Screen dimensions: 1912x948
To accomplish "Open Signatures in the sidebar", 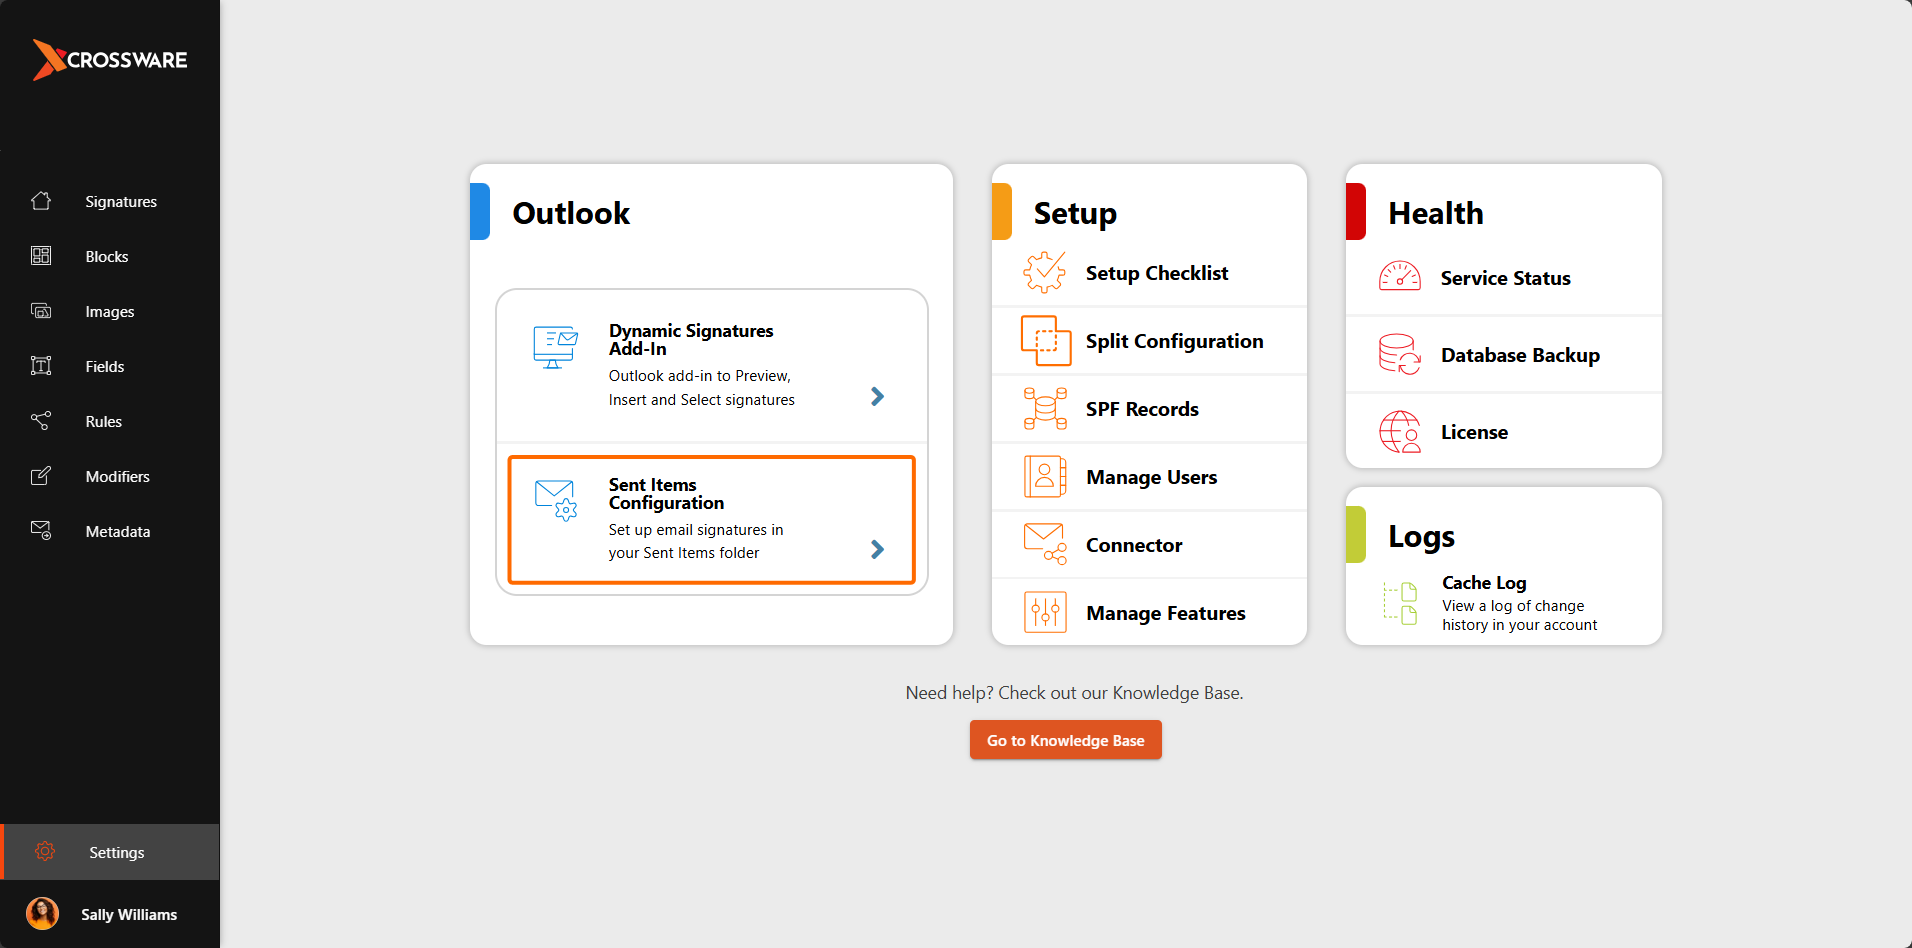I will (120, 202).
